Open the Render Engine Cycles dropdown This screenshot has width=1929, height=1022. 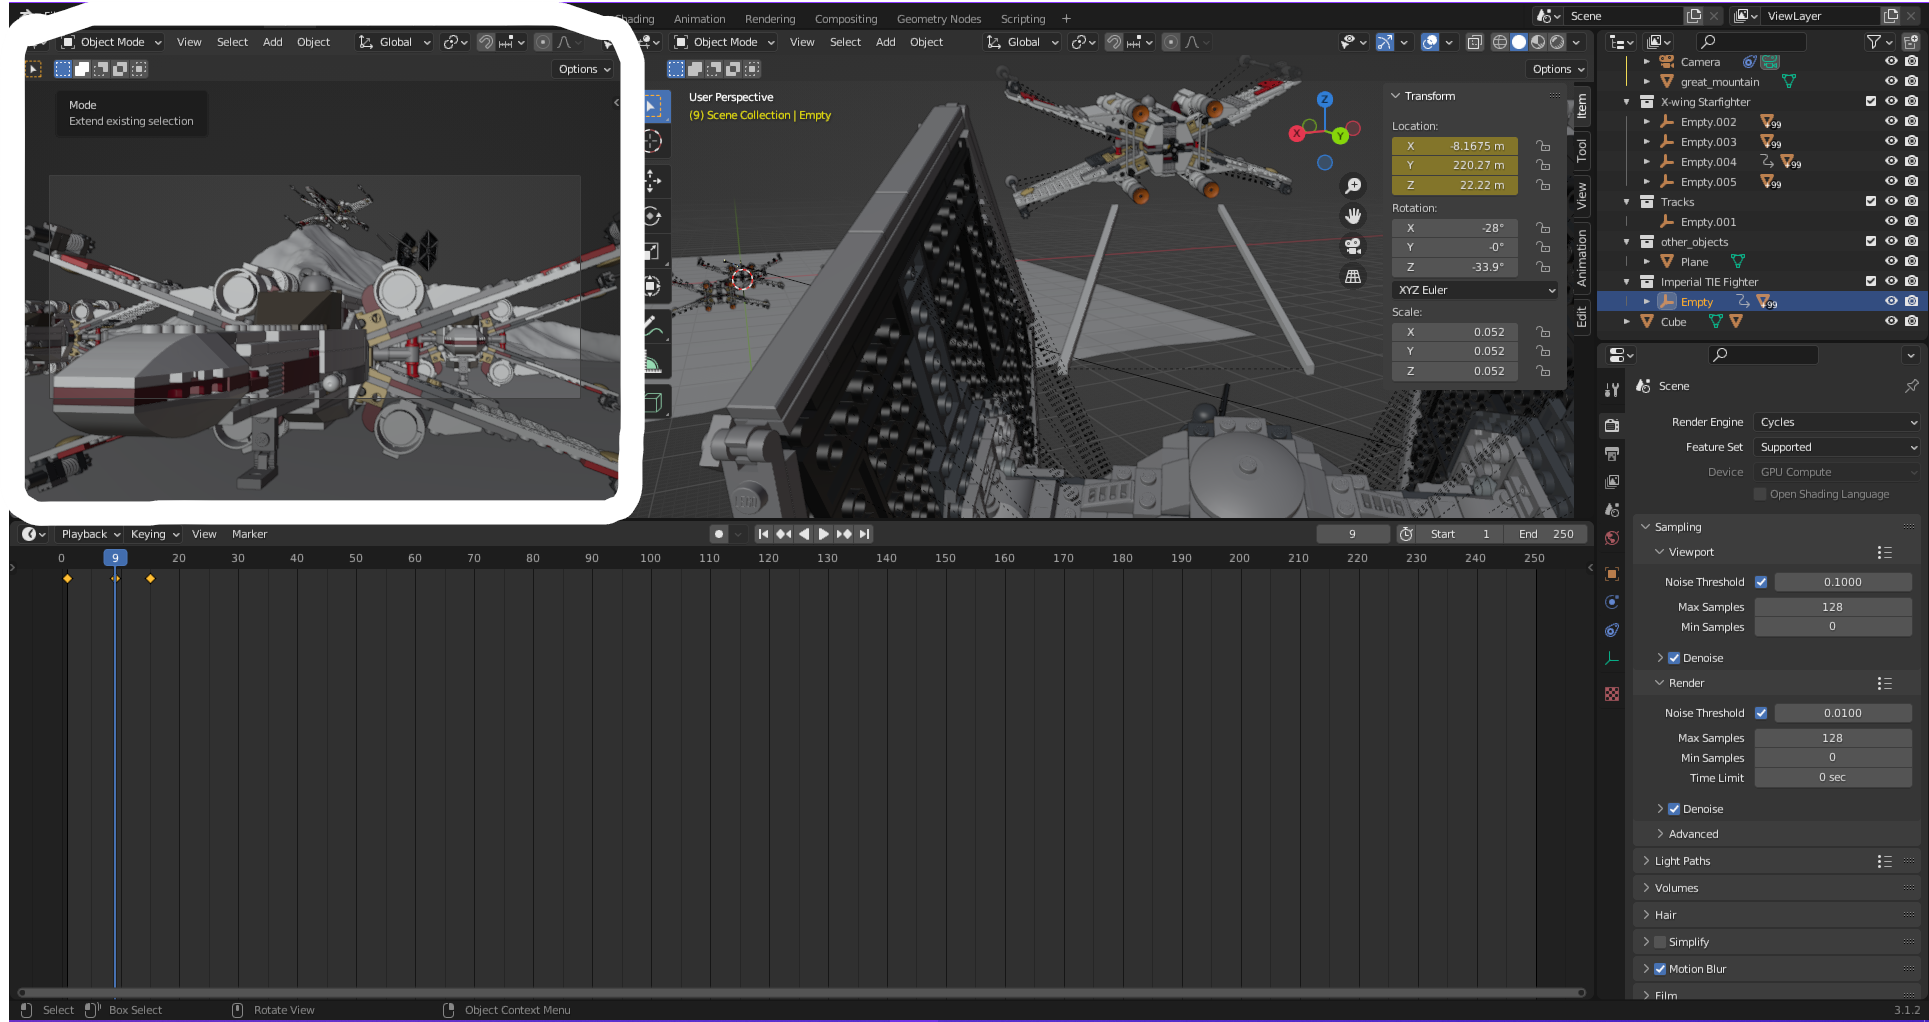pyautogui.click(x=1837, y=422)
